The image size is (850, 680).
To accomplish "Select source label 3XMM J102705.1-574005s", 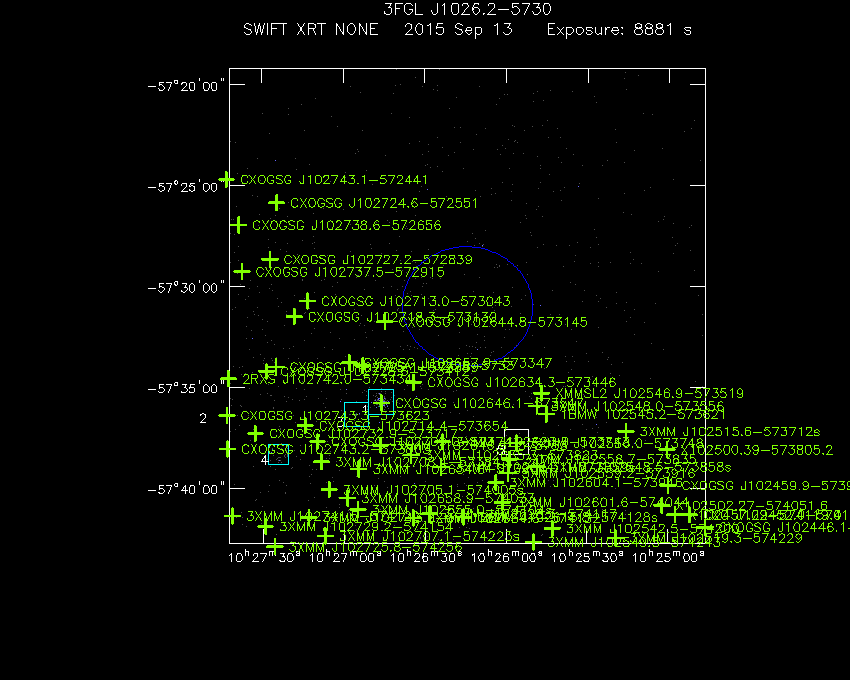I will point(434,490).
